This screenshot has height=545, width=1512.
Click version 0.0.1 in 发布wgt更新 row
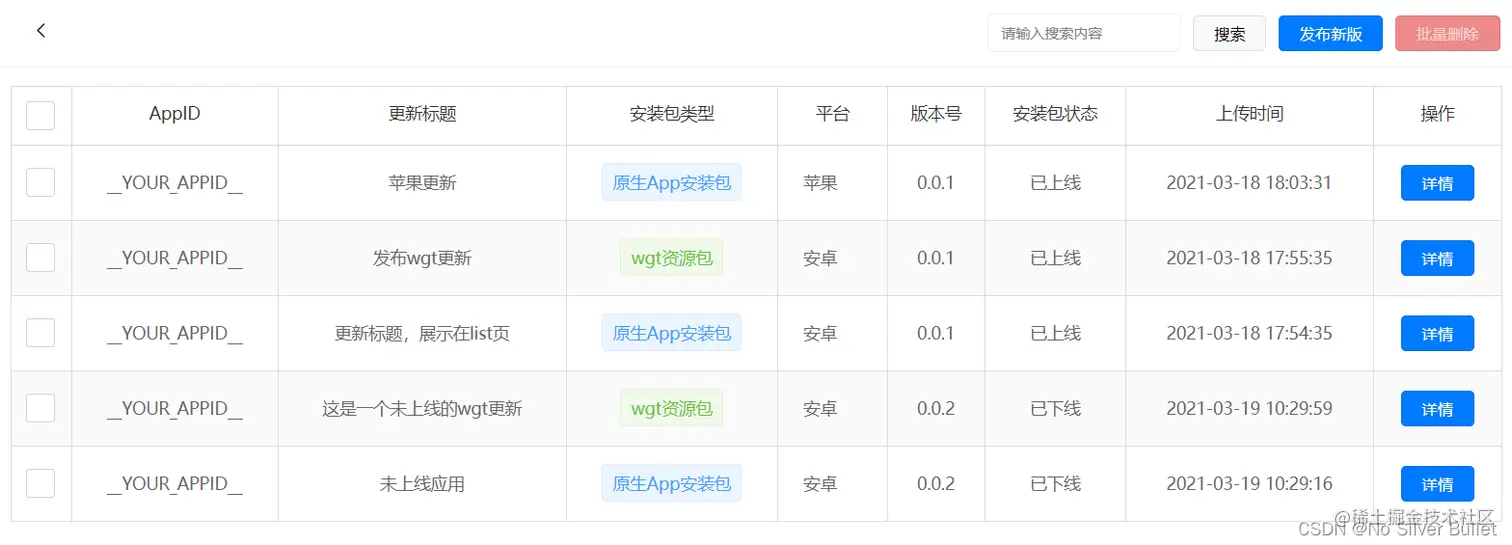click(x=936, y=258)
